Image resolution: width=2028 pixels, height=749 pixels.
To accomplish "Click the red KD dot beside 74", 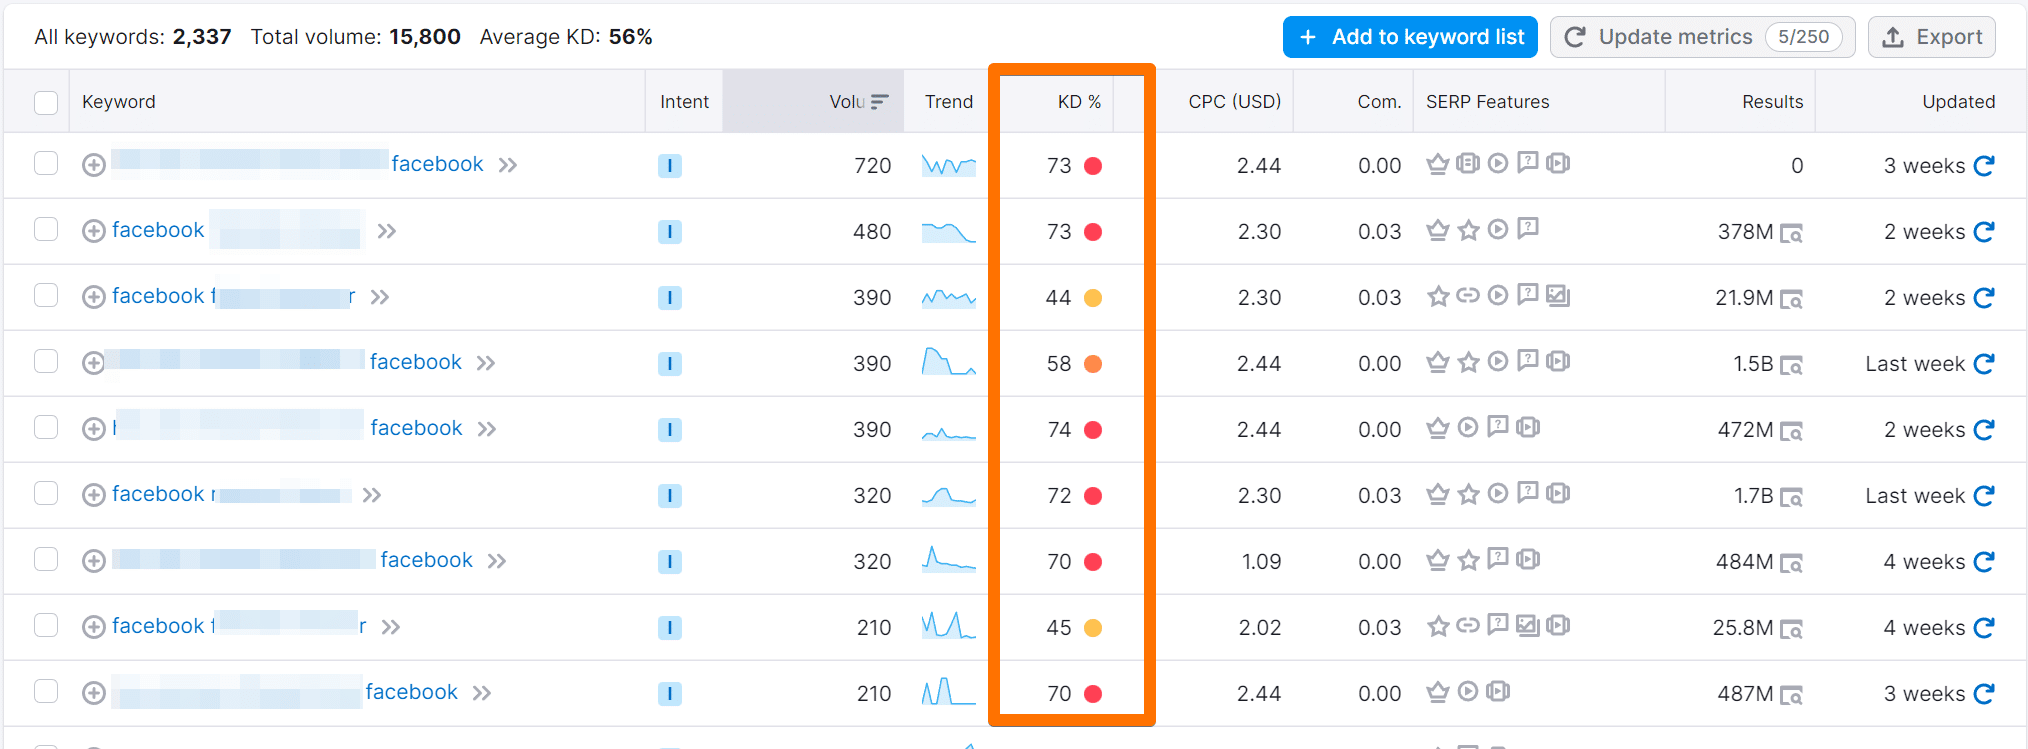I will [x=1093, y=430].
